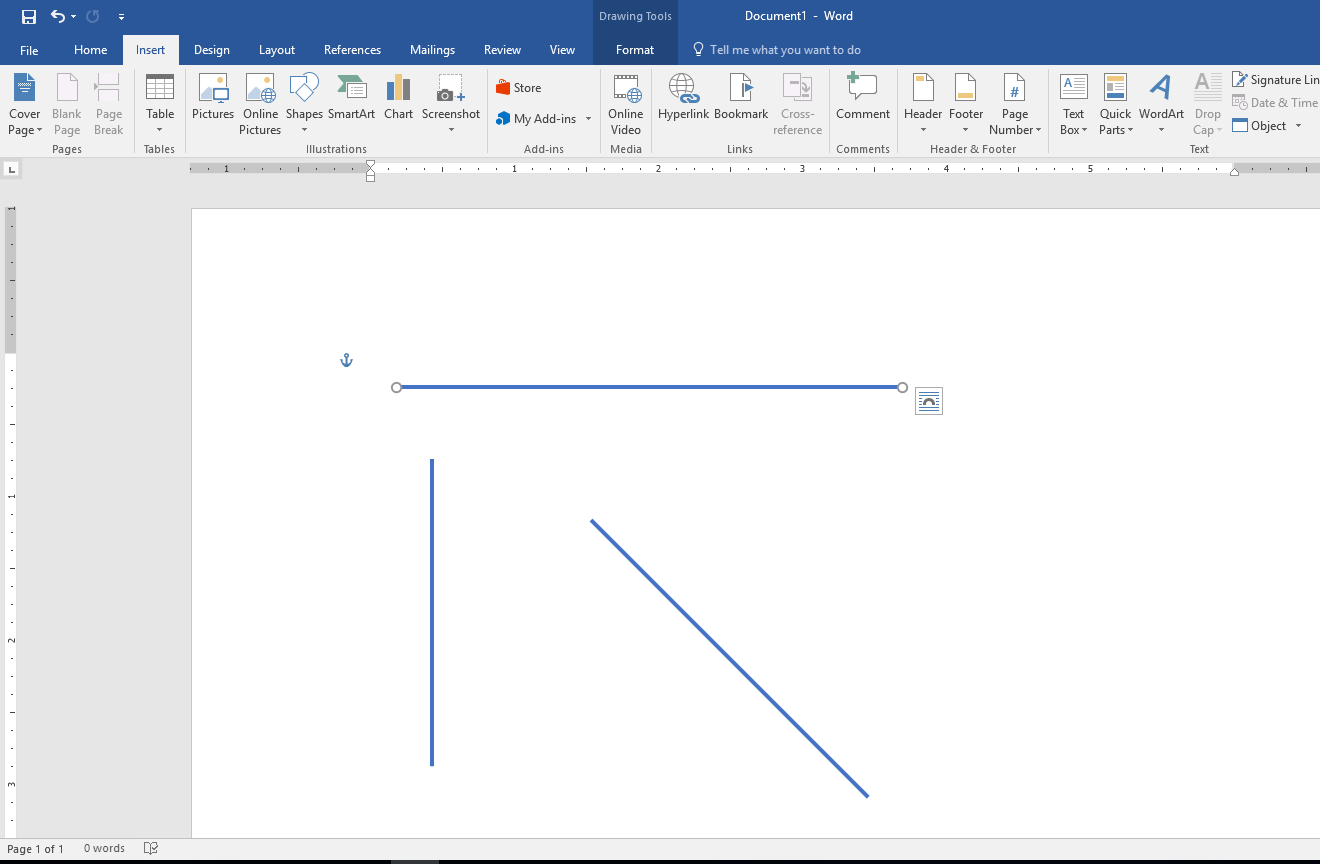This screenshot has height=864, width=1320.
Task: Click the first line indent marker on ruler
Action: click(370, 165)
